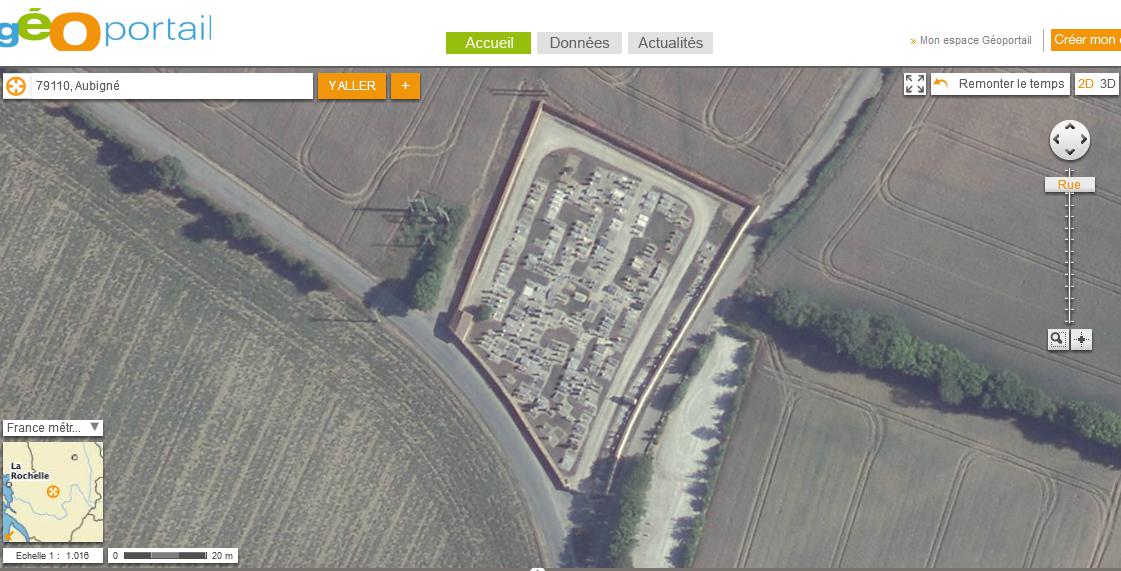Click the orange geolocation target icon in search bar
Screen dimensions: 1121x571
(x=16, y=86)
